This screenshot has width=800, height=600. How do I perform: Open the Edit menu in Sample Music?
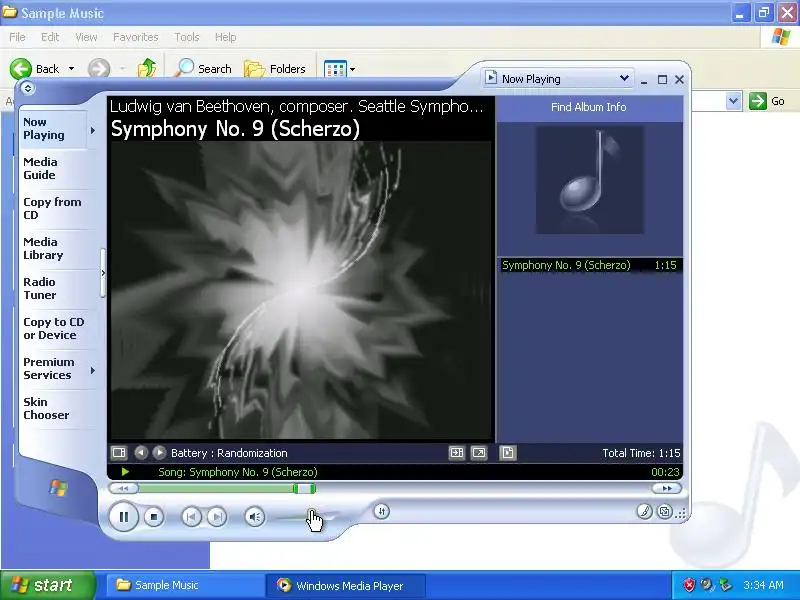(x=50, y=37)
